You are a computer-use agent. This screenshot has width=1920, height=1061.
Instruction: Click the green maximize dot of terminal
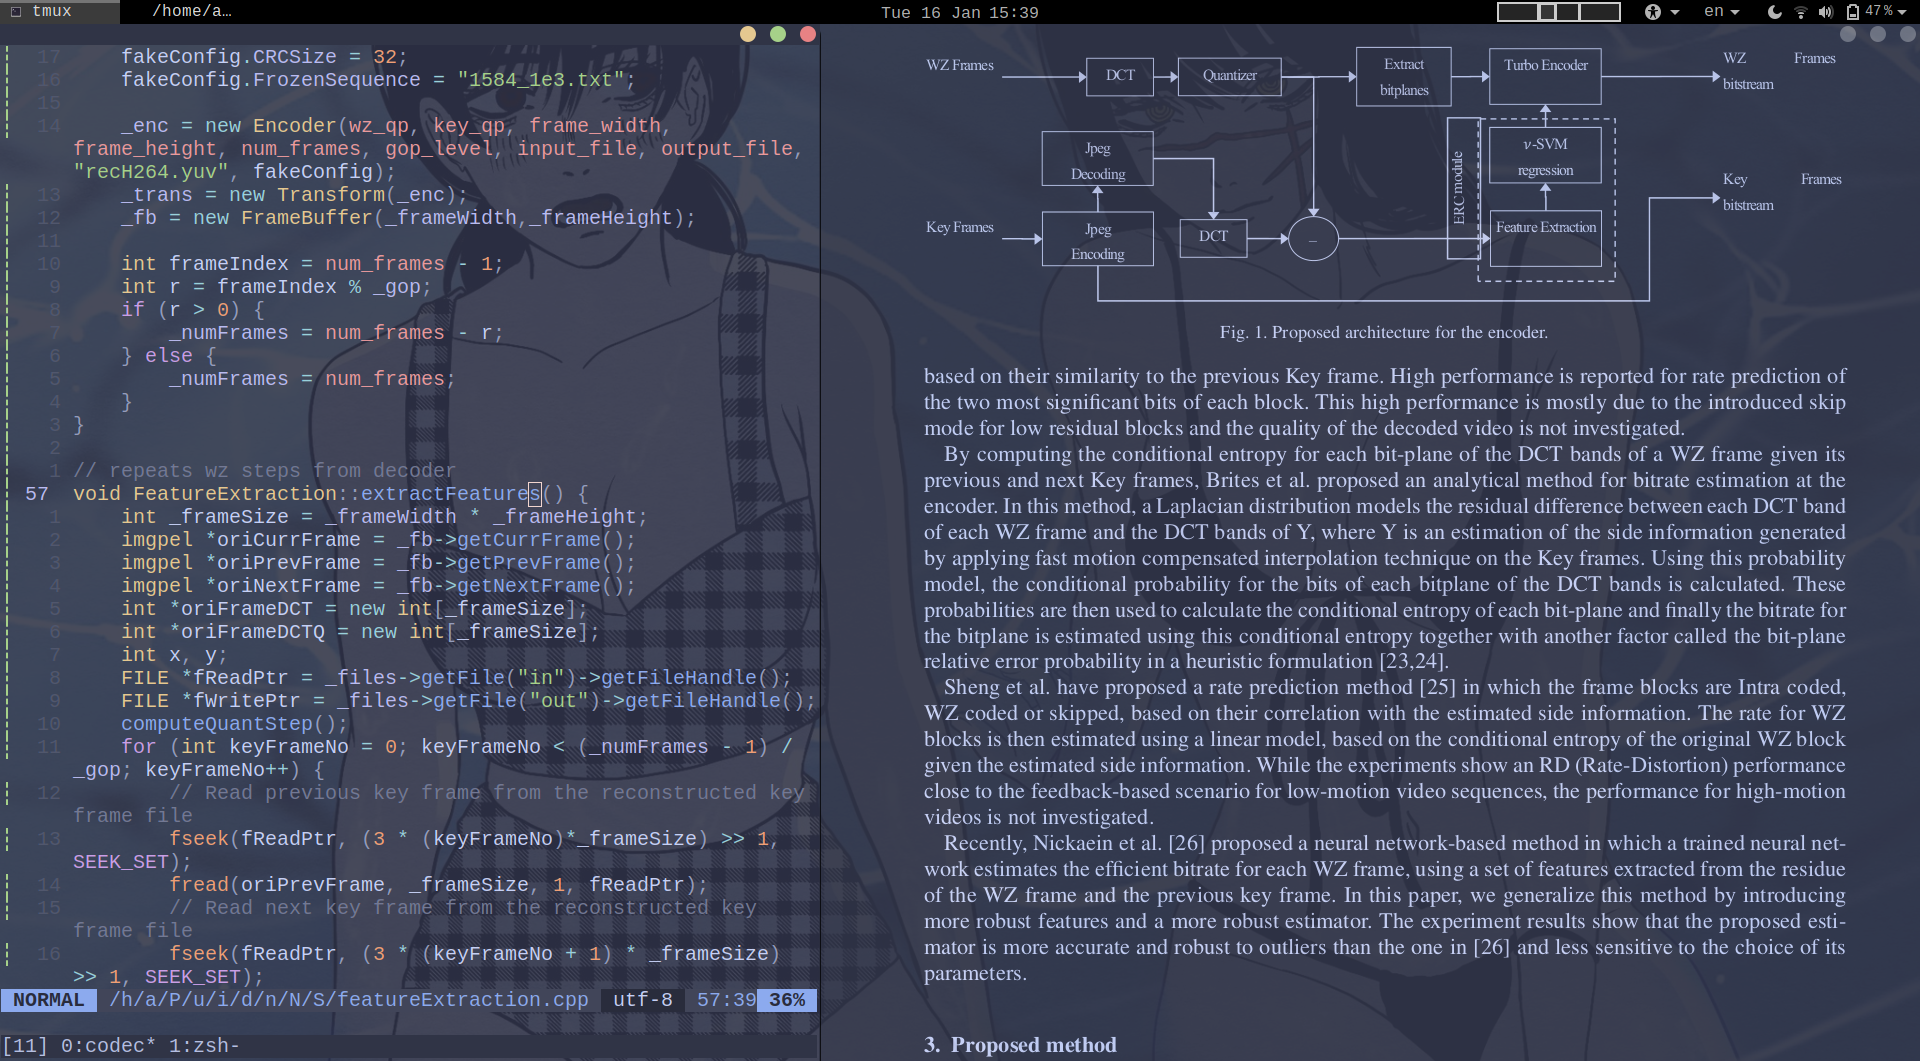[778, 34]
